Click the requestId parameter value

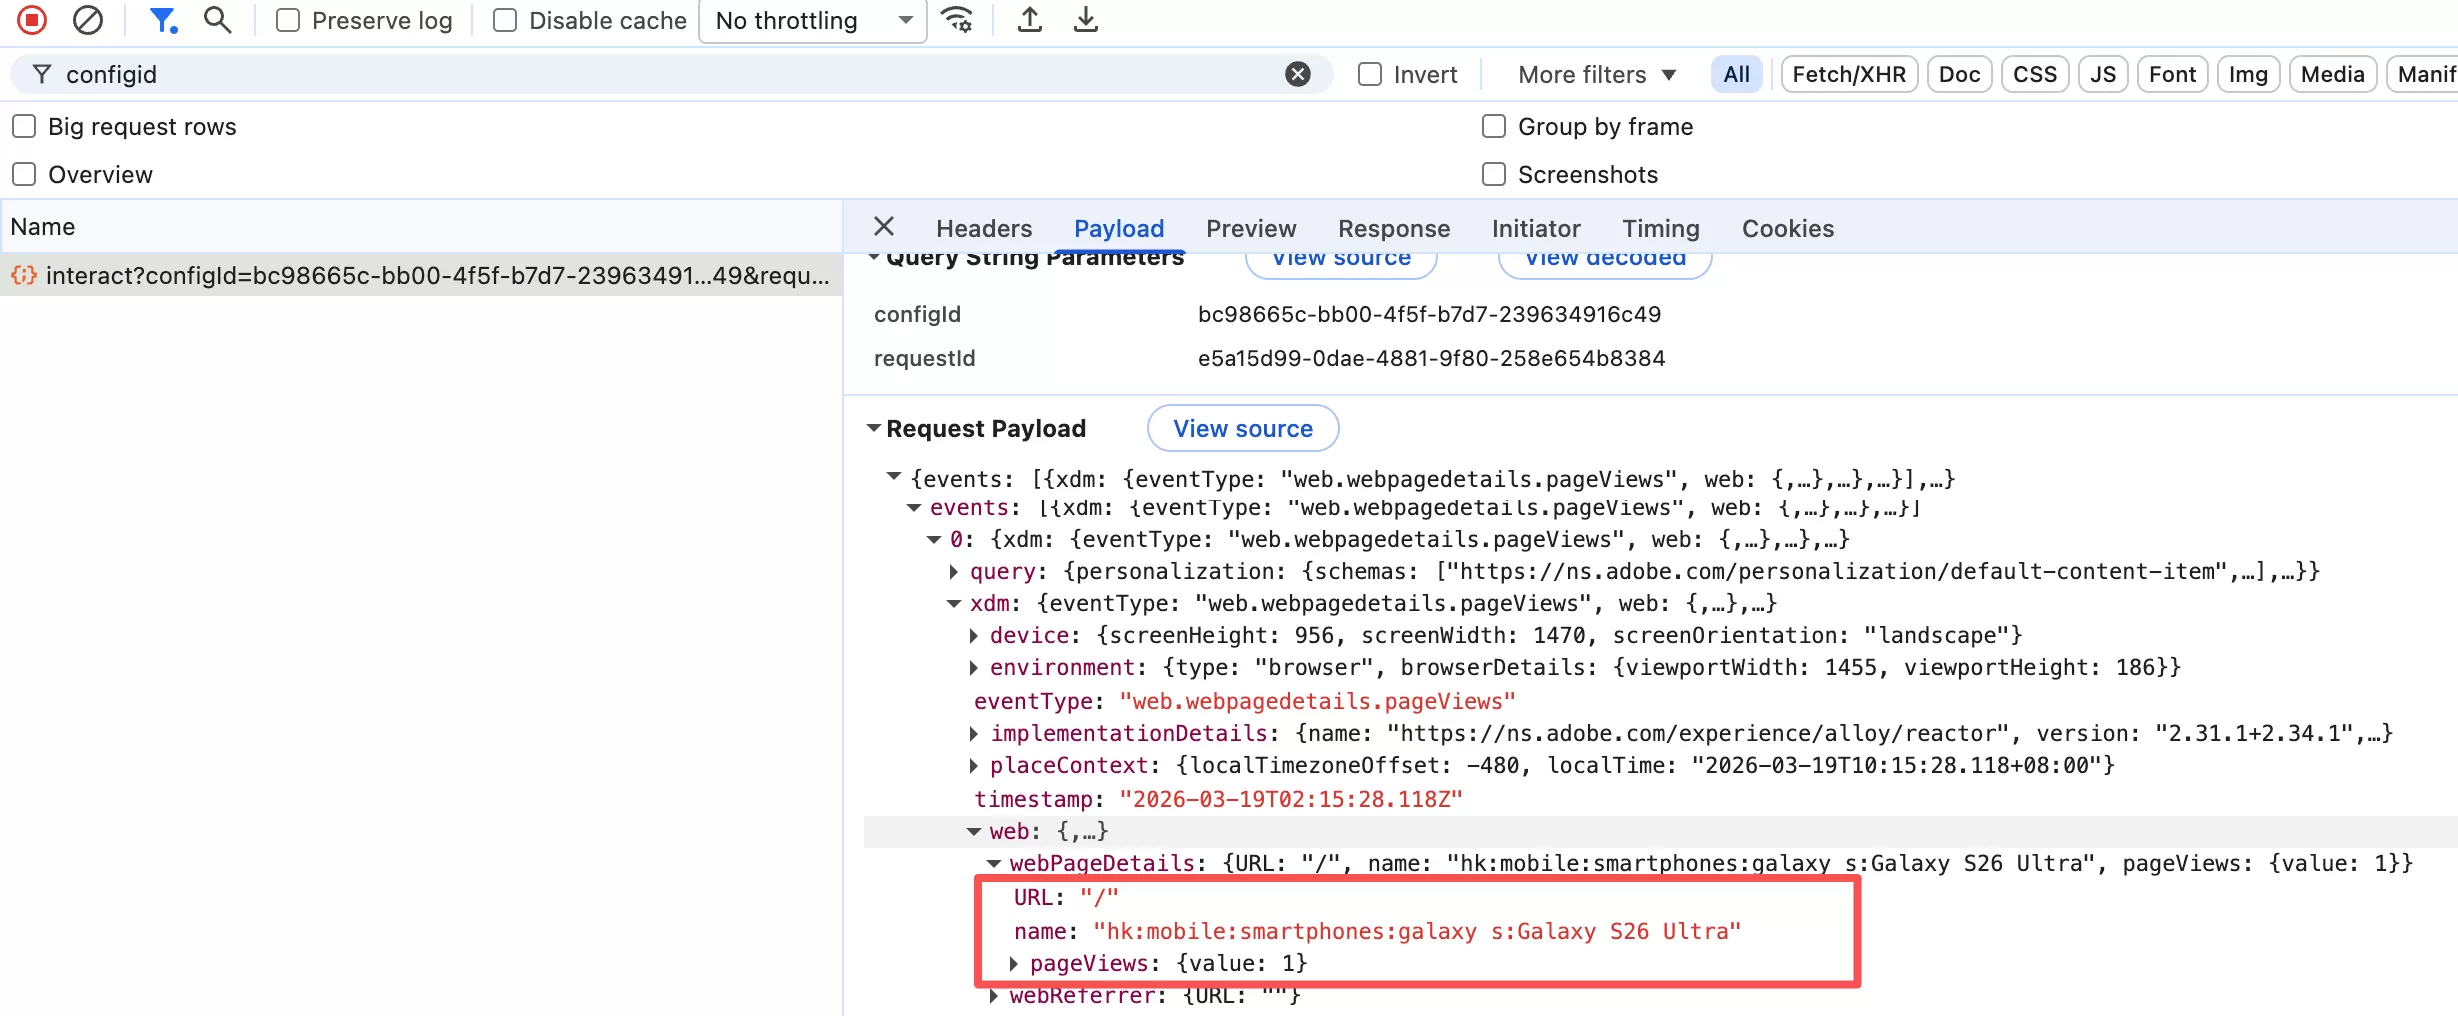(x=1431, y=358)
